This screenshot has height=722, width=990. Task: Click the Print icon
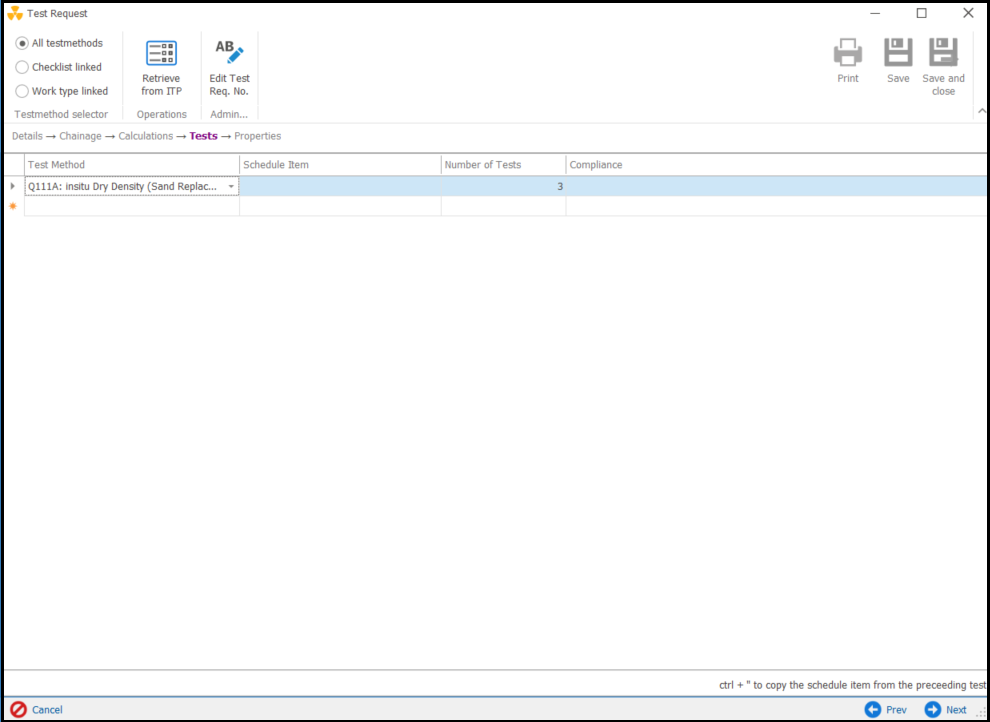click(847, 53)
